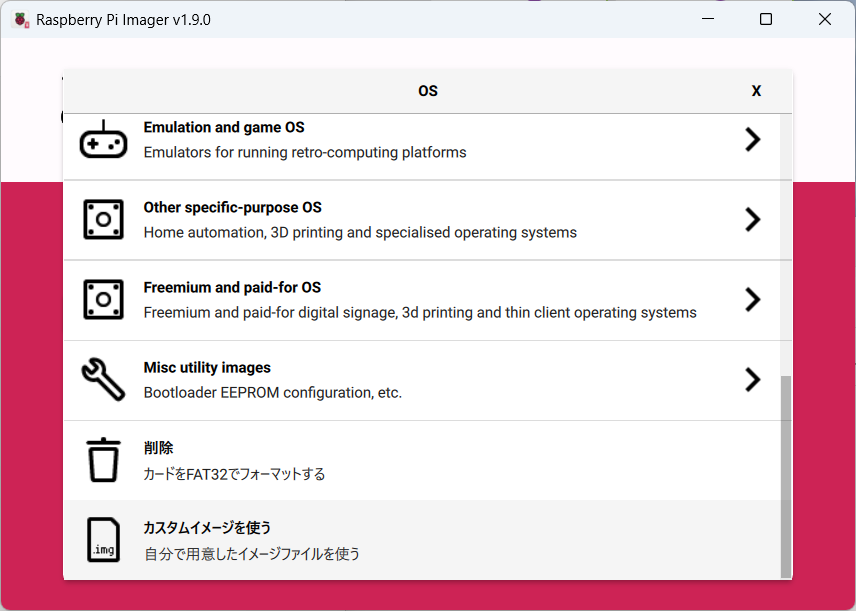Expand the Freemium and paid-for OS chevron
The image size is (856, 611).
click(x=753, y=300)
